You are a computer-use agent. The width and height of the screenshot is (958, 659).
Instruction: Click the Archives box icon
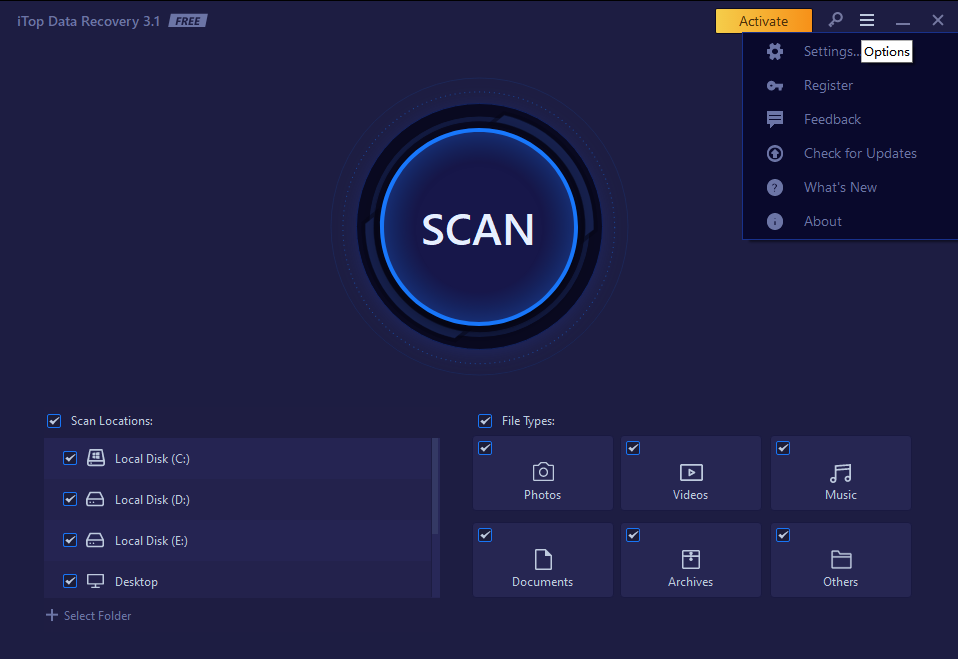point(691,559)
